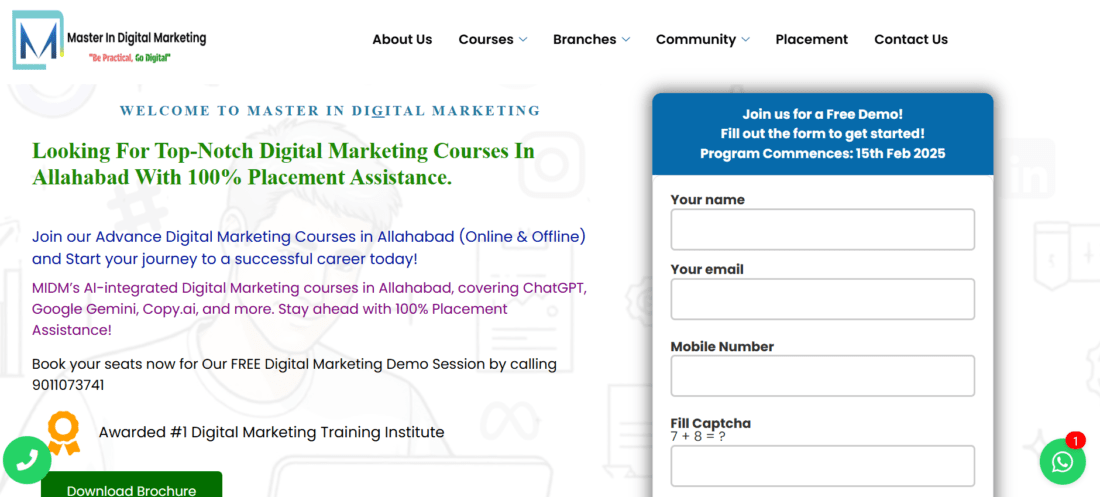This screenshot has height=497, width=1100.
Task: Tap the green phone call floating icon
Action: coord(27,460)
